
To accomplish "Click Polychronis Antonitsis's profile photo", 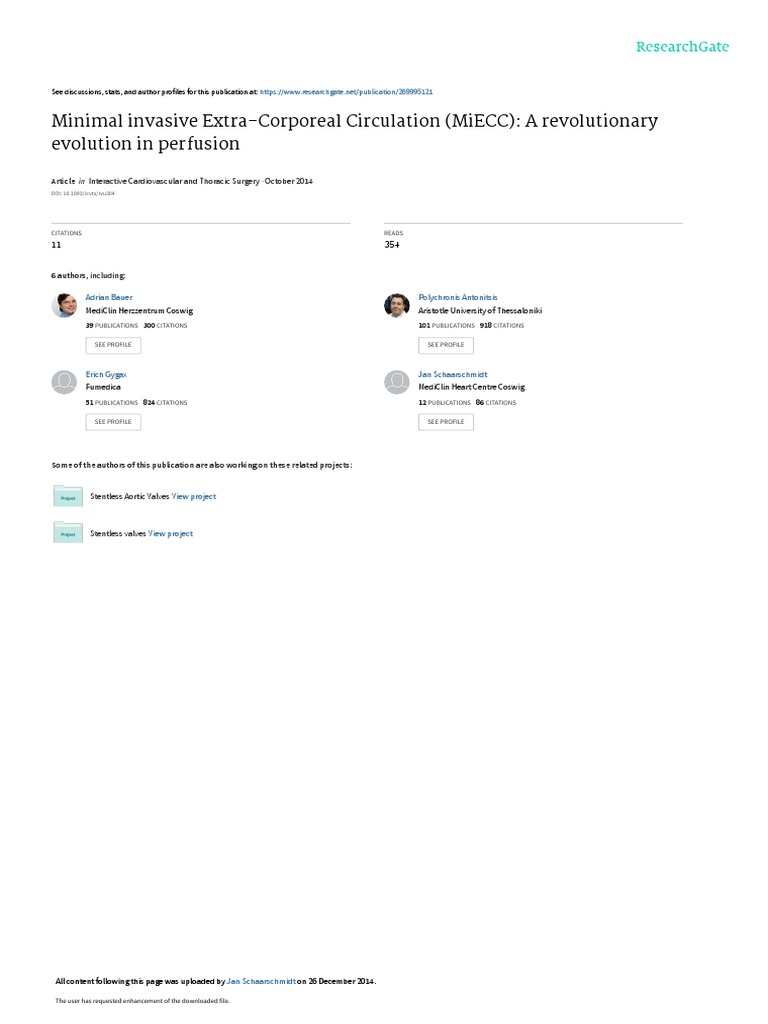I will pyautogui.click(x=397, y=305).
